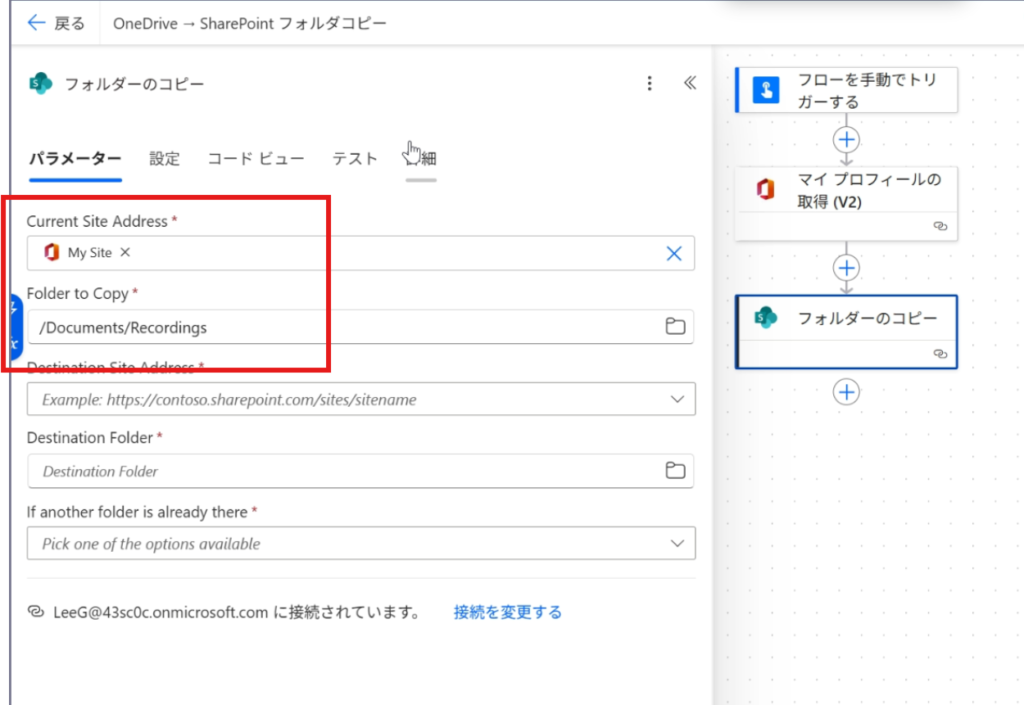Expand the Destination Site Address dropdown

[676, 399]
